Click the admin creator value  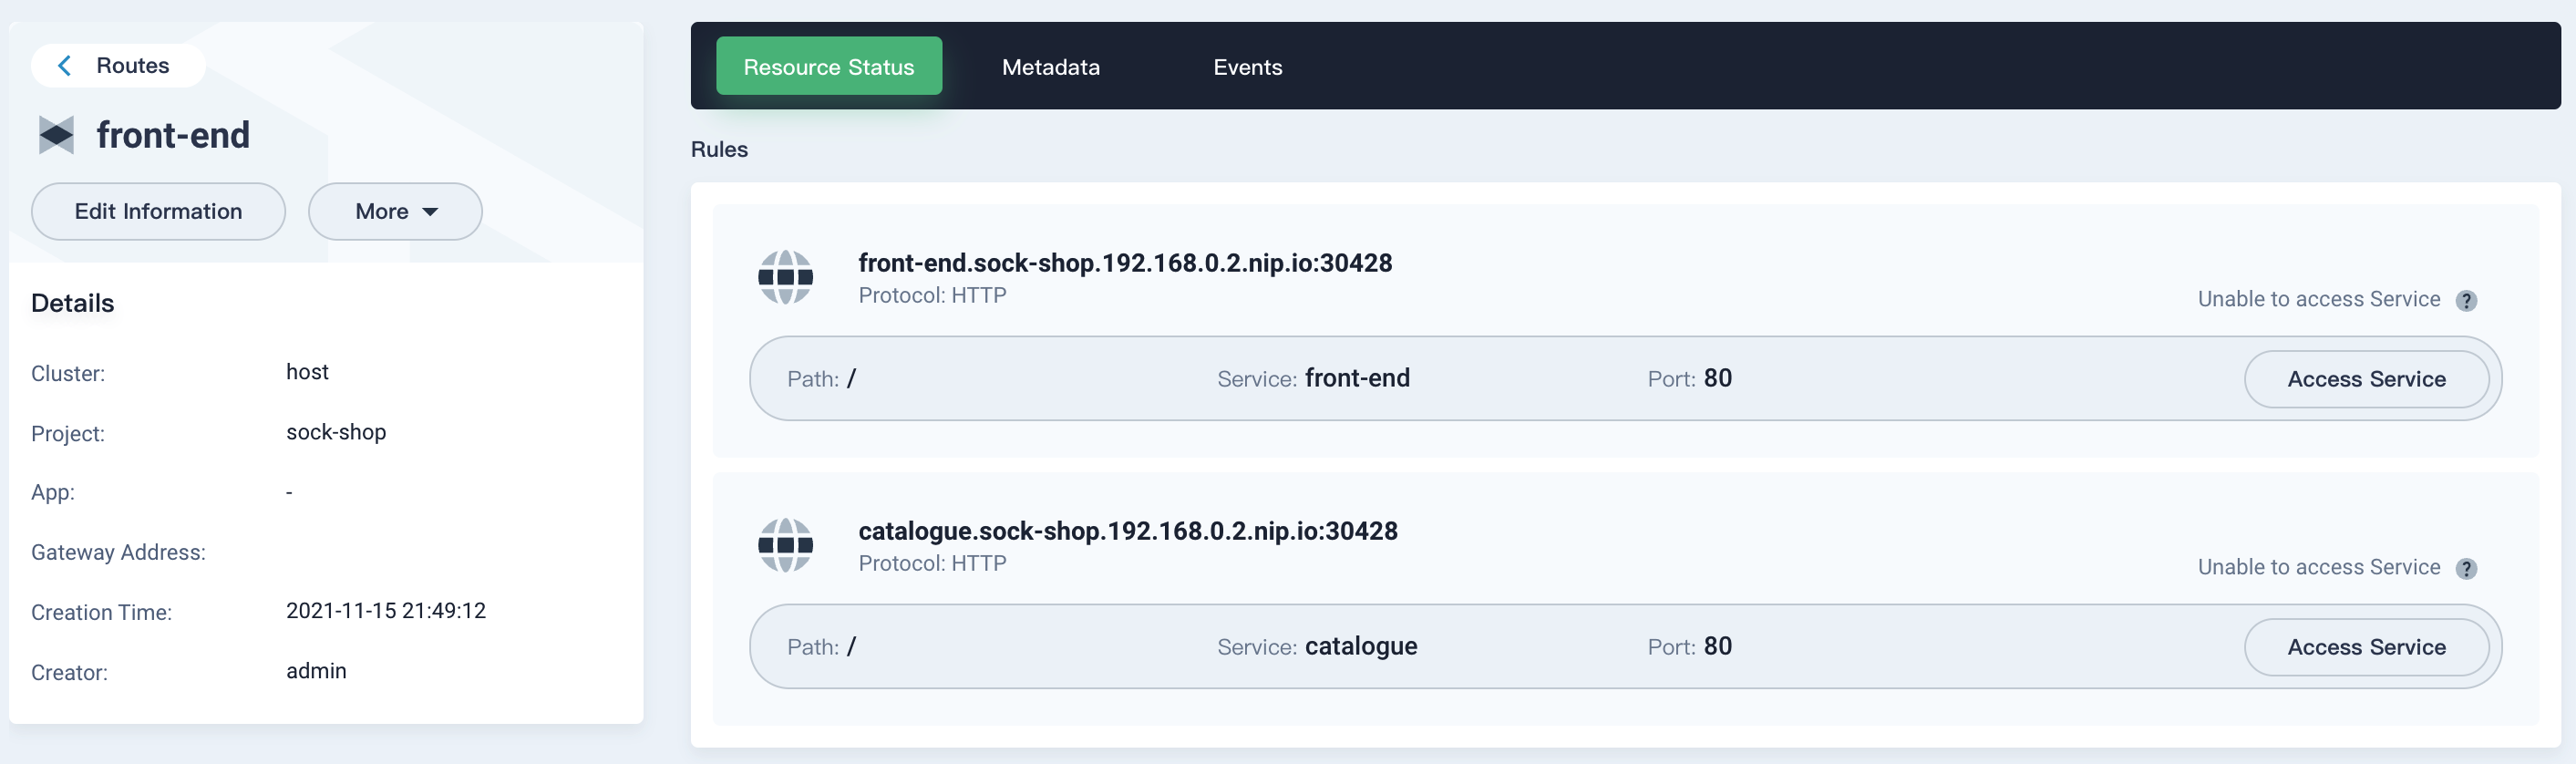pos(316,672)
